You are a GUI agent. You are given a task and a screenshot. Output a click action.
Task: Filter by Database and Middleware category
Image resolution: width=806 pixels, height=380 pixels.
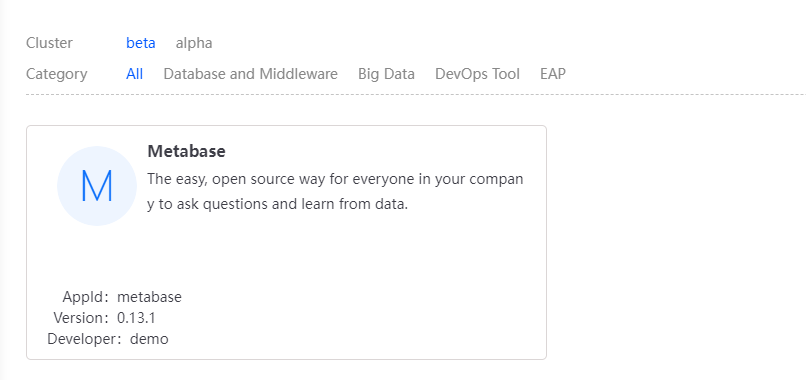pos(250,74)
